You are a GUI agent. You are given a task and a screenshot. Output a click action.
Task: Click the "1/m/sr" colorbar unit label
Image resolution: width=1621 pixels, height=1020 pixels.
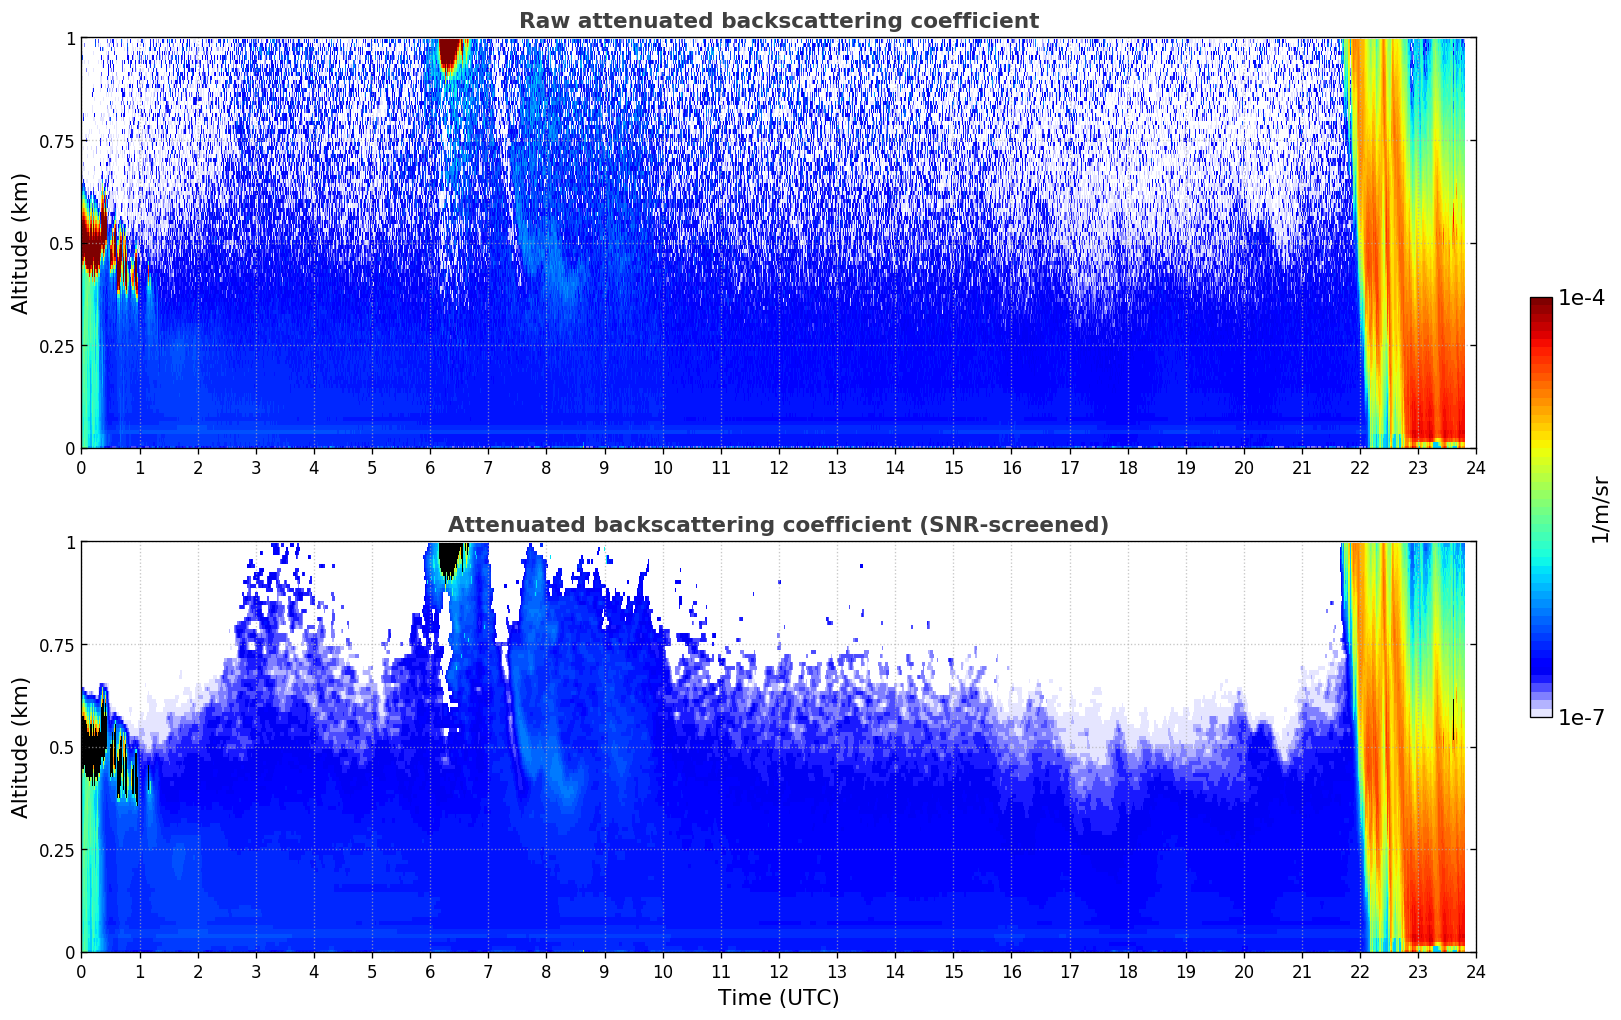[1600, 509]
